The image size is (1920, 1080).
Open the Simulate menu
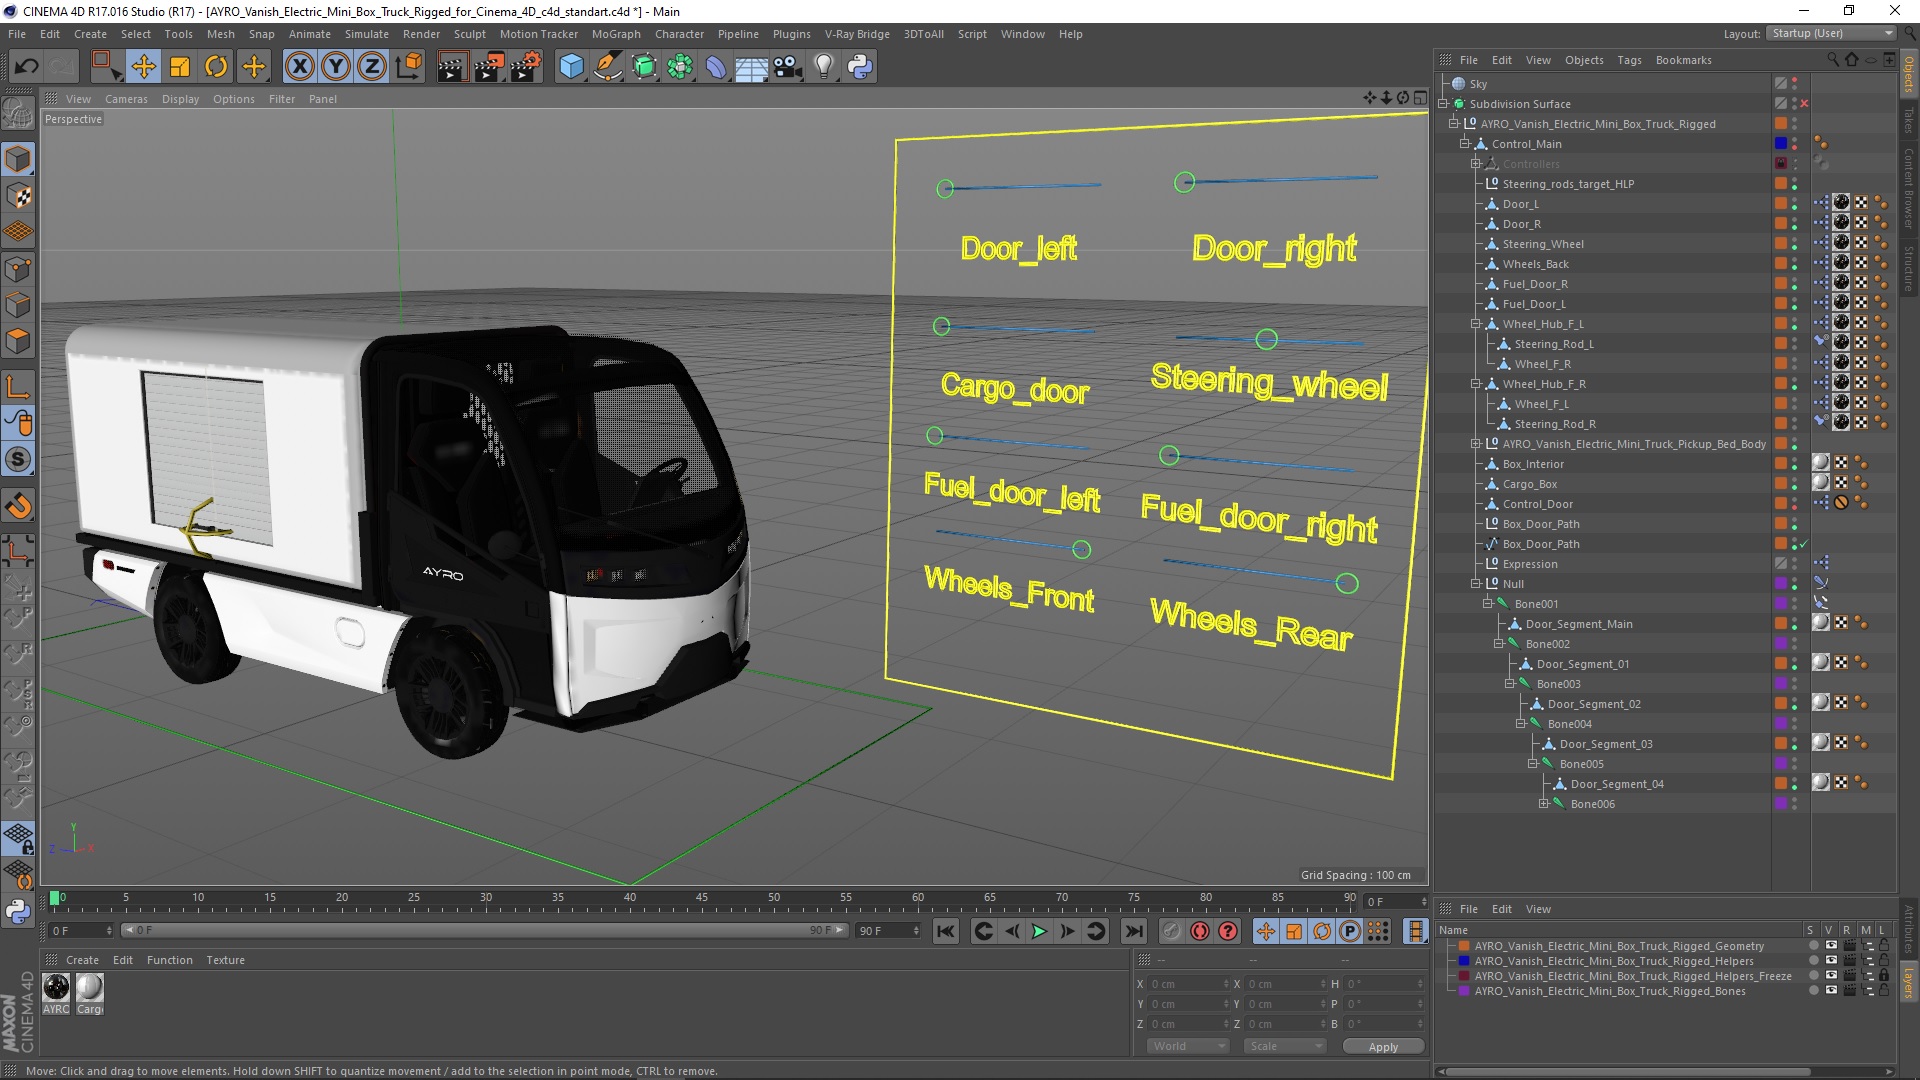366,34
